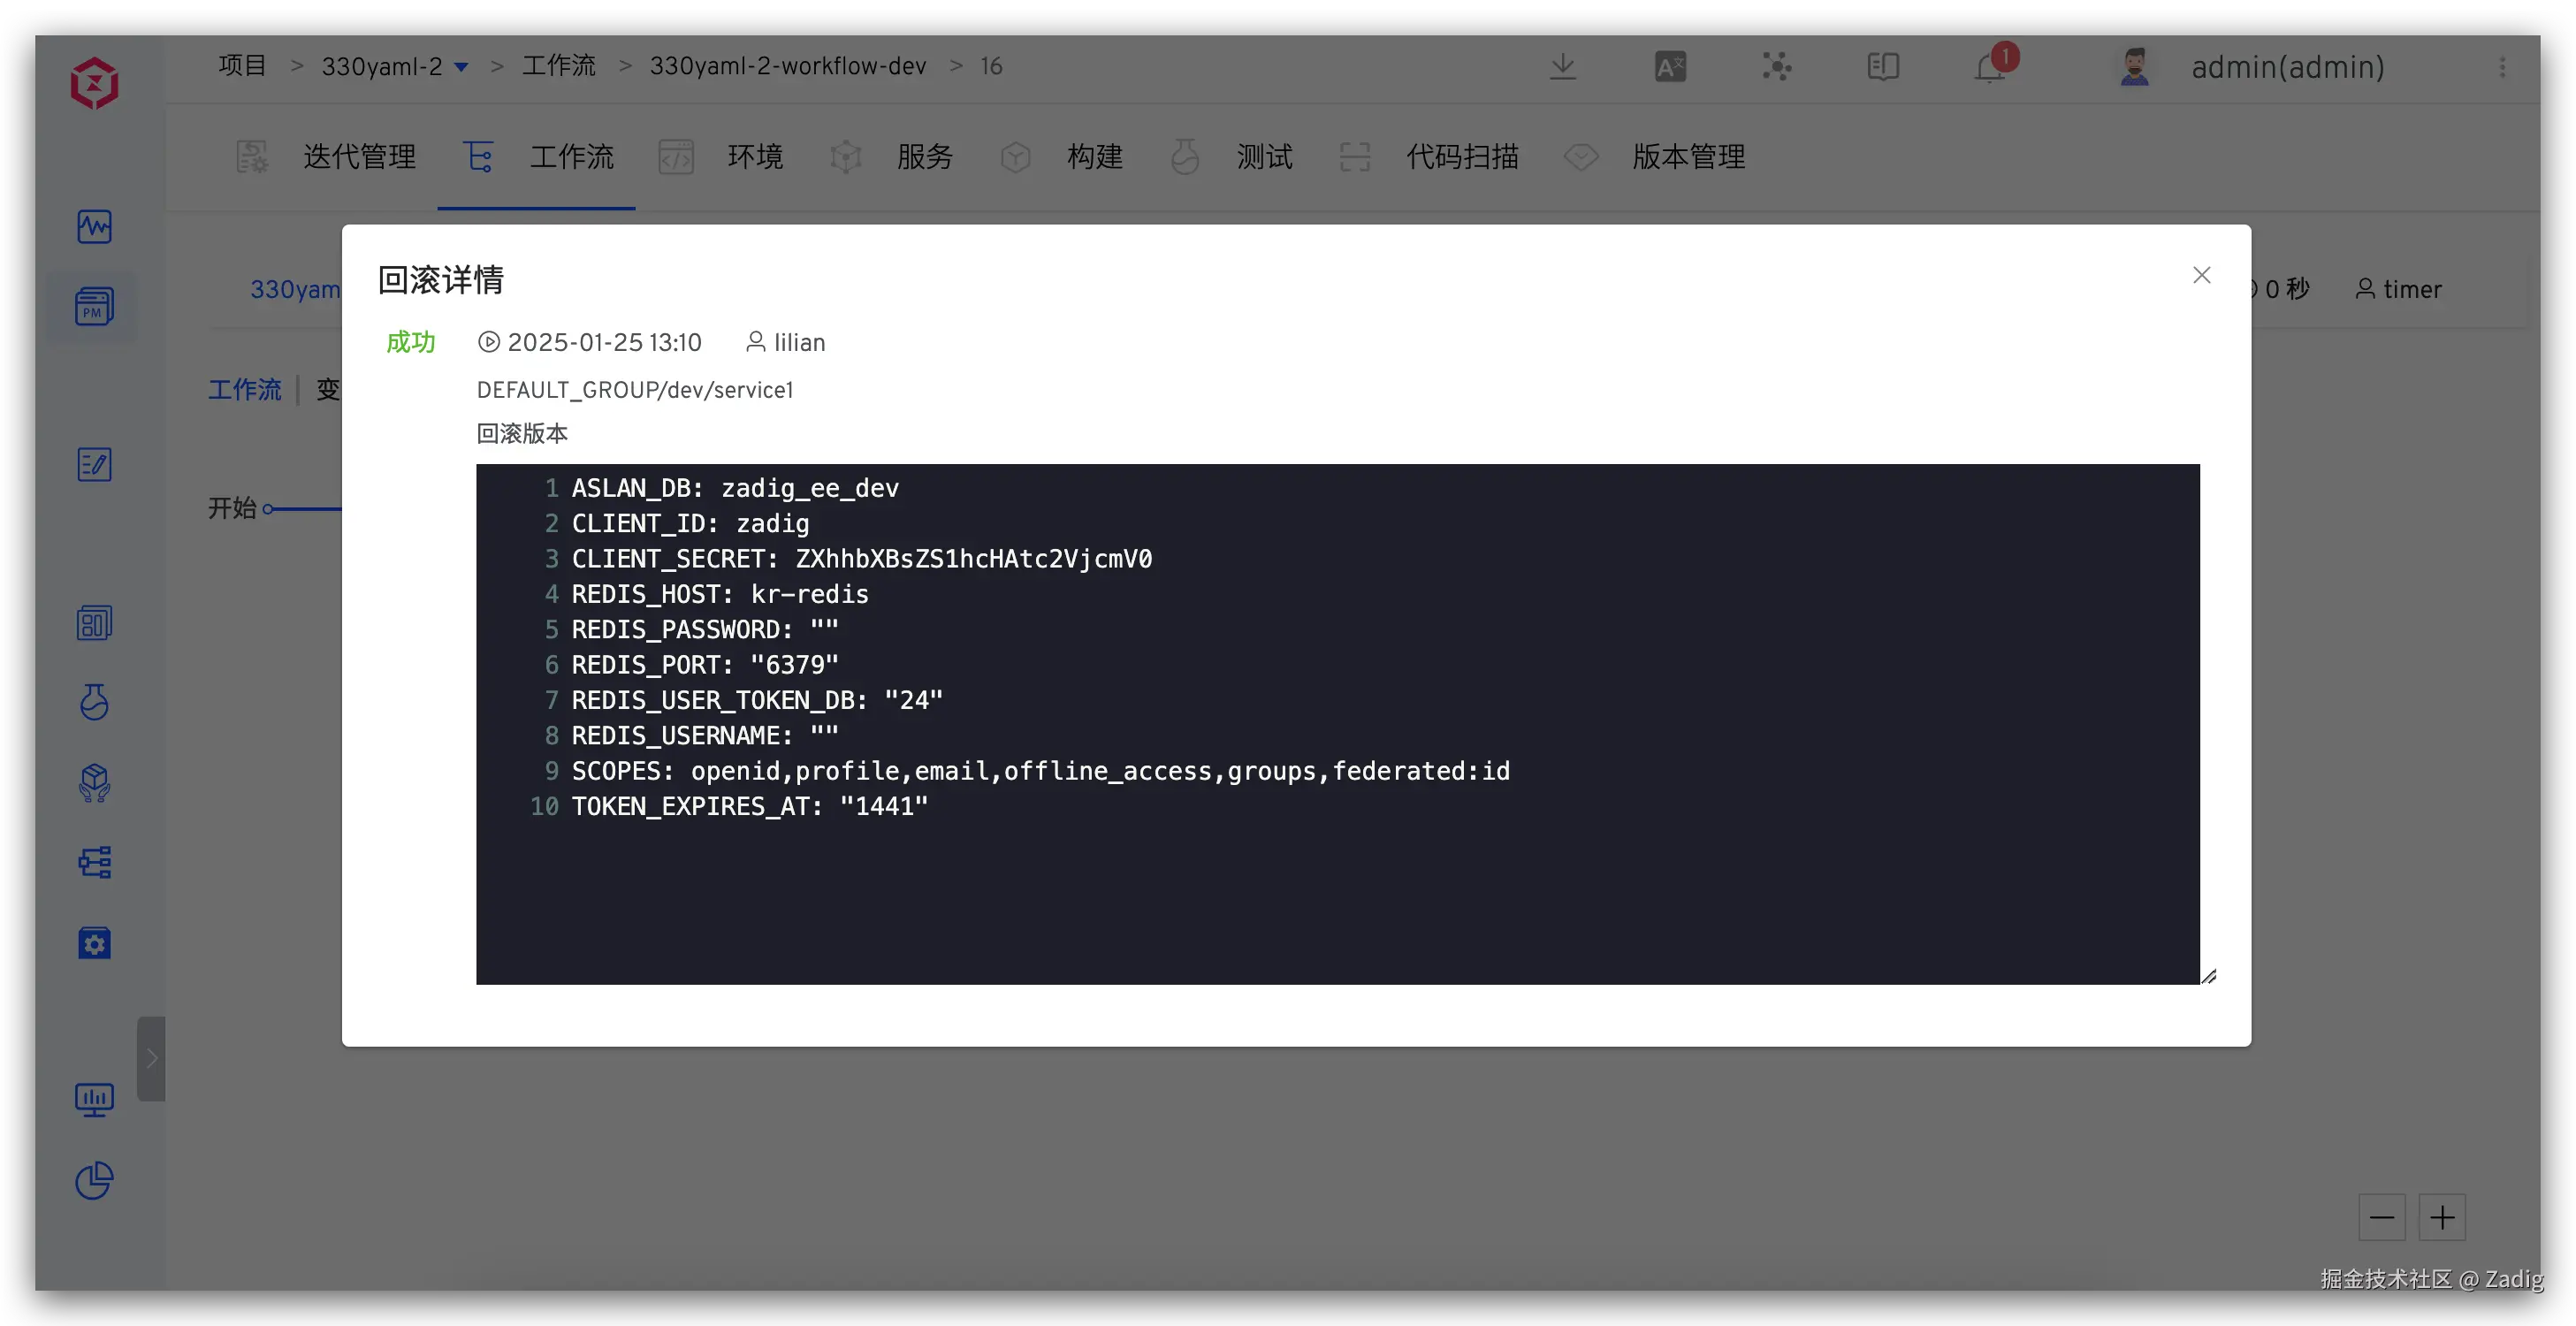Open the system settings gear sidebar icon
This screenshot has height=1326, width=2576.
pyautogui.click(x=94, y=943)
